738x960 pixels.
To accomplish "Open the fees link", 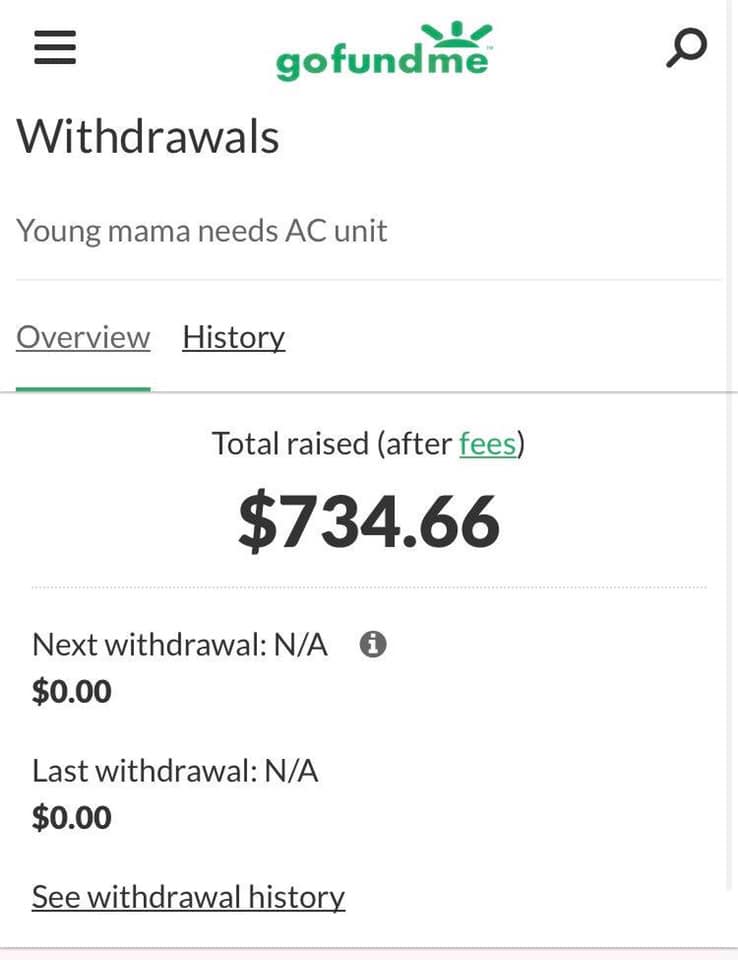I will [x=487, y=443].
